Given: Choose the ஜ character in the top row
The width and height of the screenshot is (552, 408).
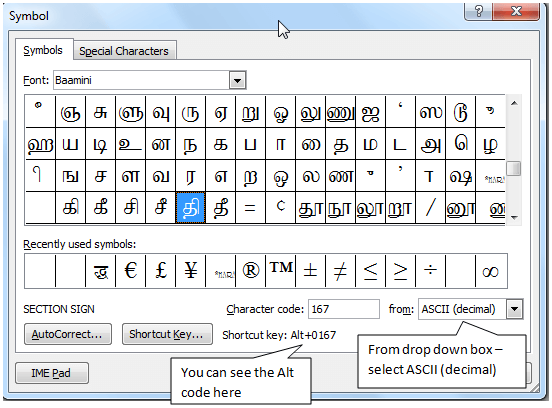Looking at the screenshot, I should pyautogui.click(x=370, y=112).
